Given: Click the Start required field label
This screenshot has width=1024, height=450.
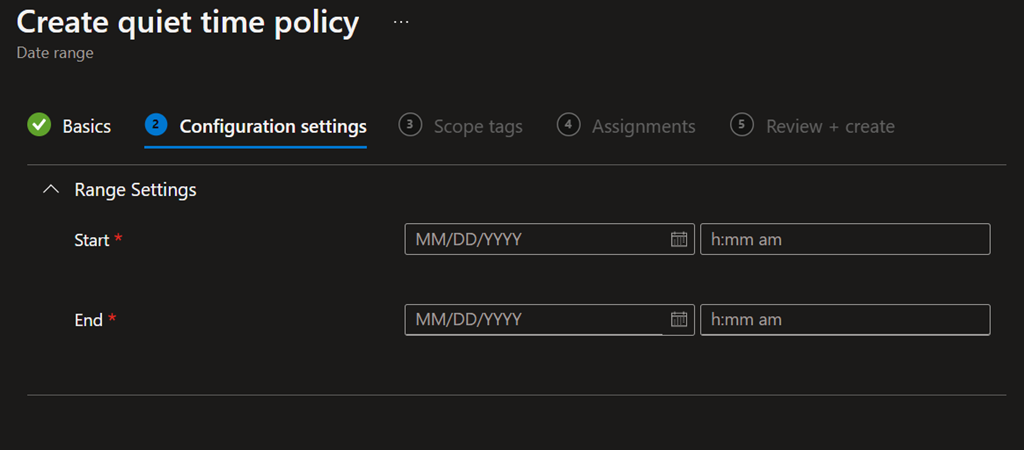Looking at the screenshot, I should [x=92, y=240].
